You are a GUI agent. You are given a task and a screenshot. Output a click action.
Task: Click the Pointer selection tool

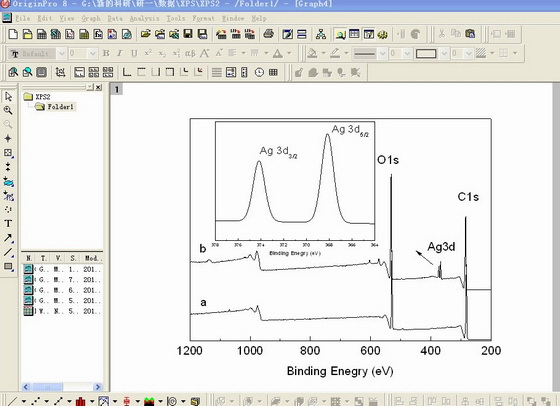(x=8, y=96)
